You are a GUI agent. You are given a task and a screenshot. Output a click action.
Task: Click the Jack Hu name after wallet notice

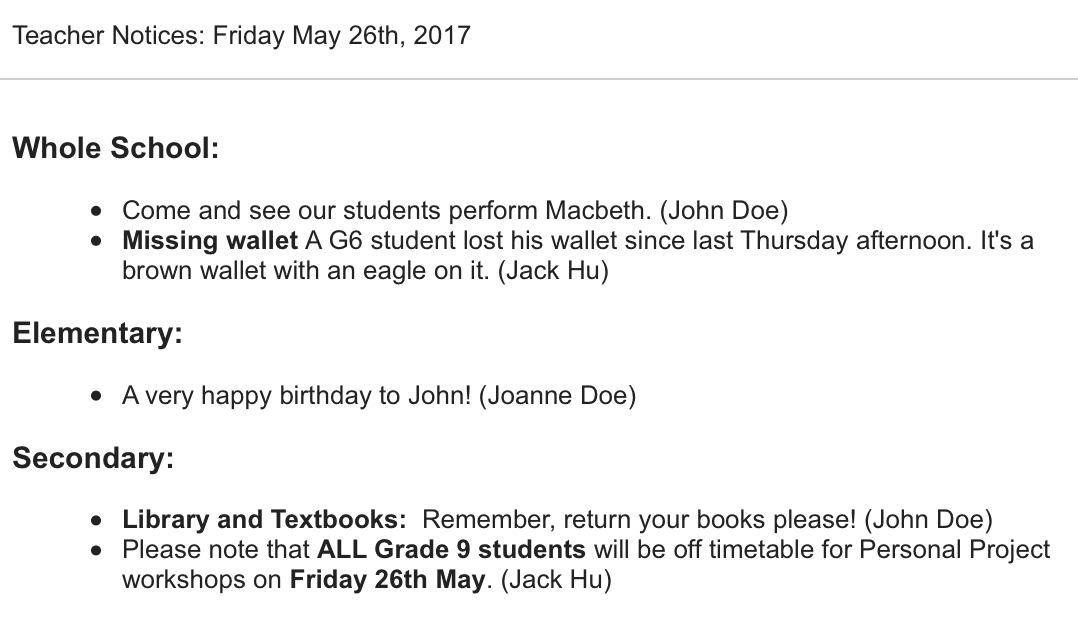point(553,271)
